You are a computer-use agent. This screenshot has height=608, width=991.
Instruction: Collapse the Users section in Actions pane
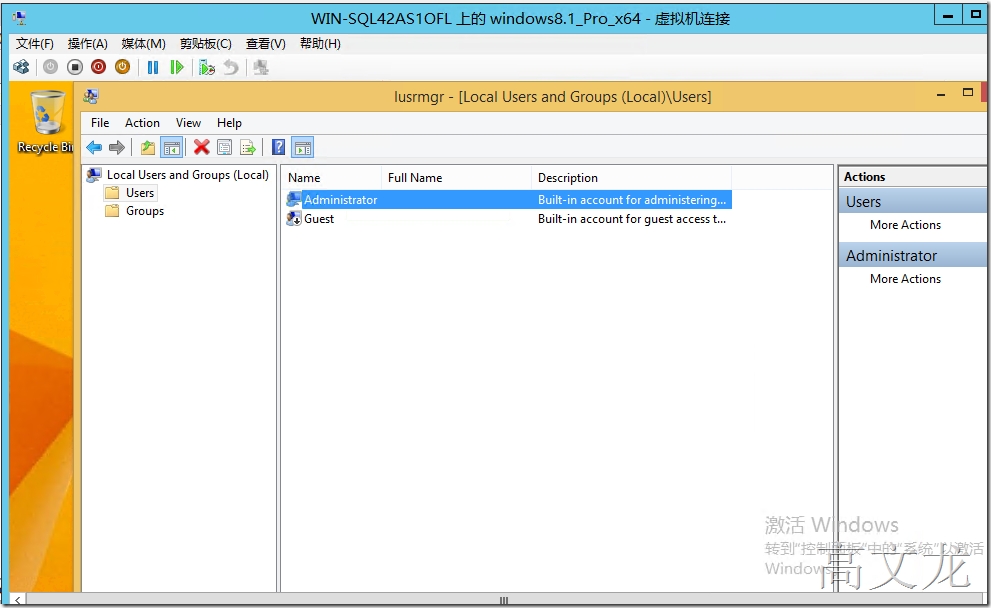[913, 202]
